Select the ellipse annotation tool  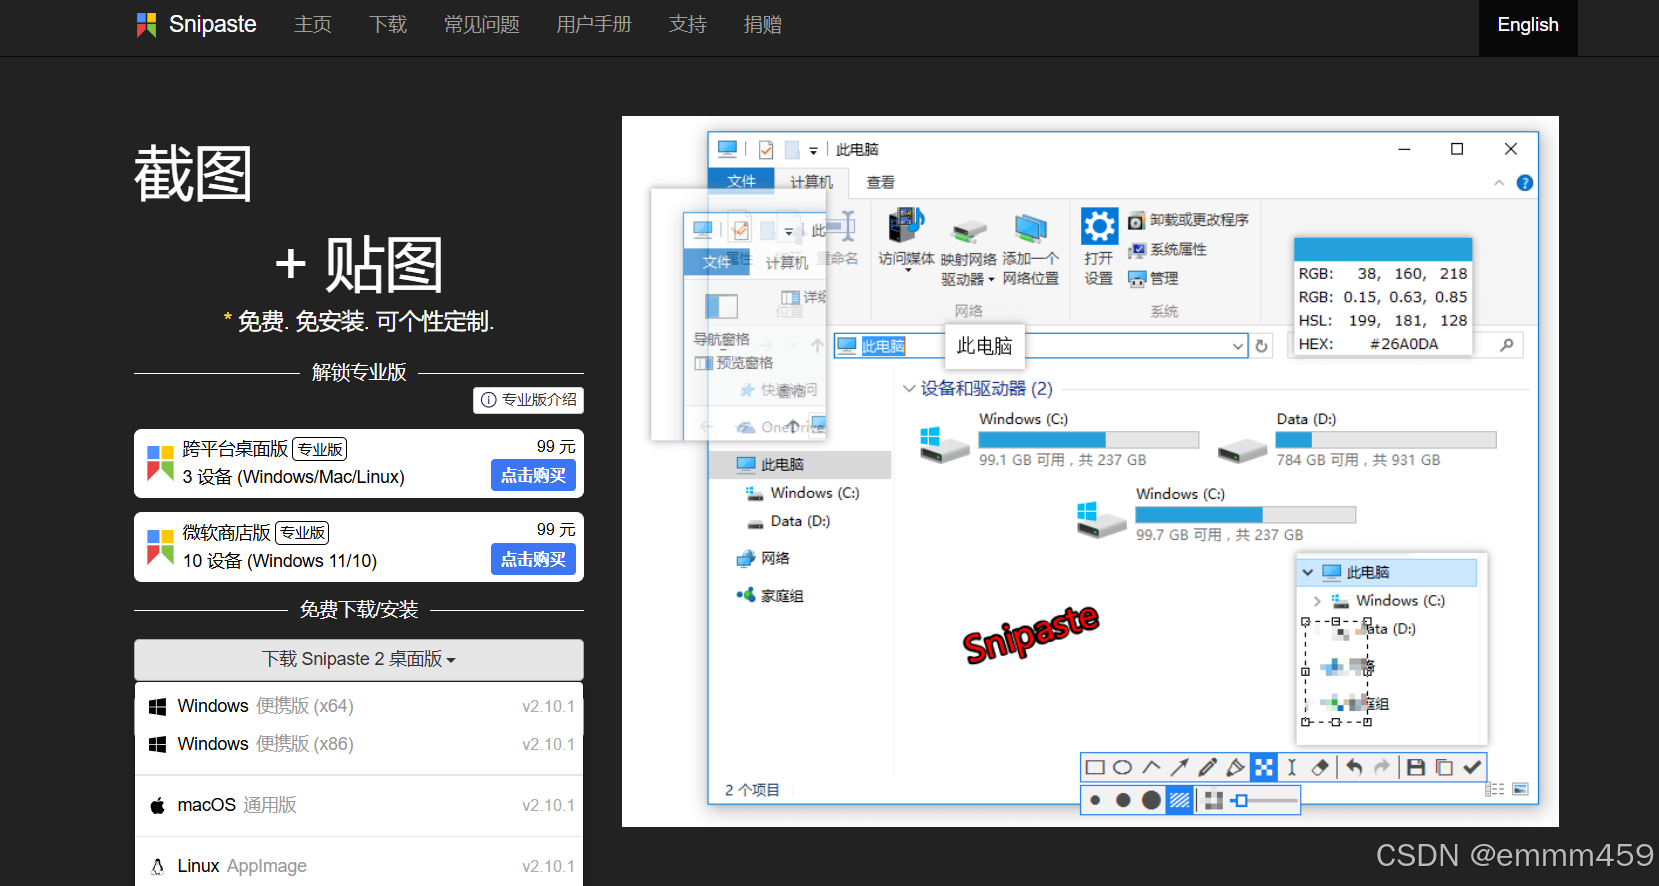[1123, 768]
